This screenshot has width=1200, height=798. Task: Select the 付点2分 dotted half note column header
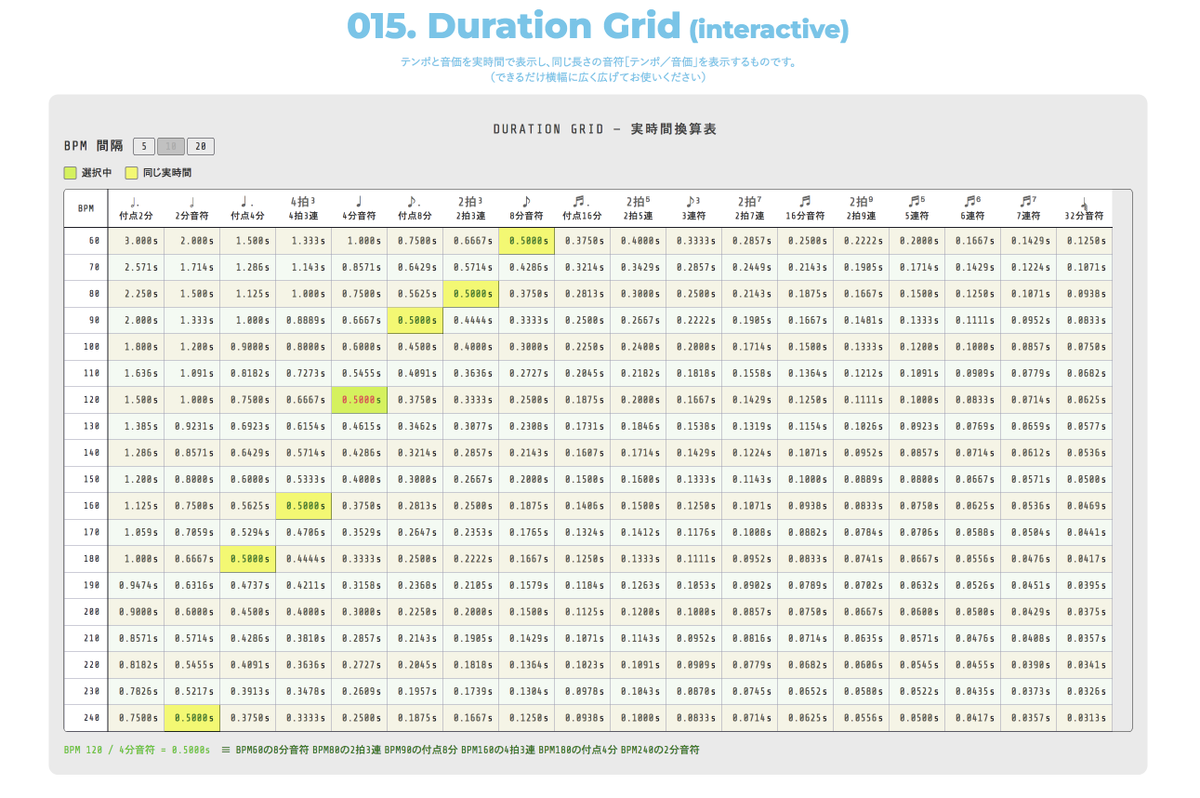(x=136, y=208)
